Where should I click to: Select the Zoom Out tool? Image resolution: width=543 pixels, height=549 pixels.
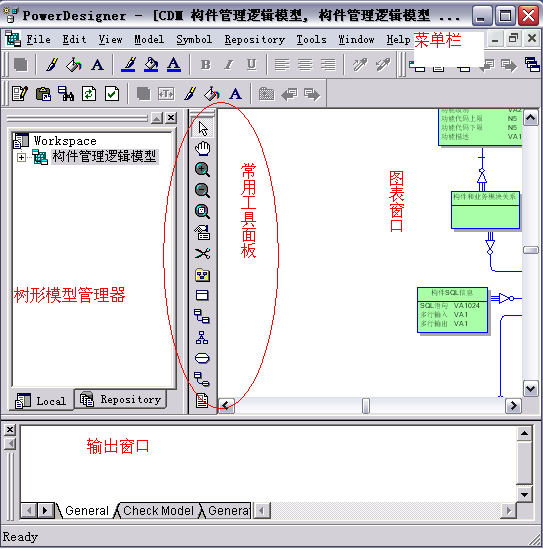tap(202, 190)
